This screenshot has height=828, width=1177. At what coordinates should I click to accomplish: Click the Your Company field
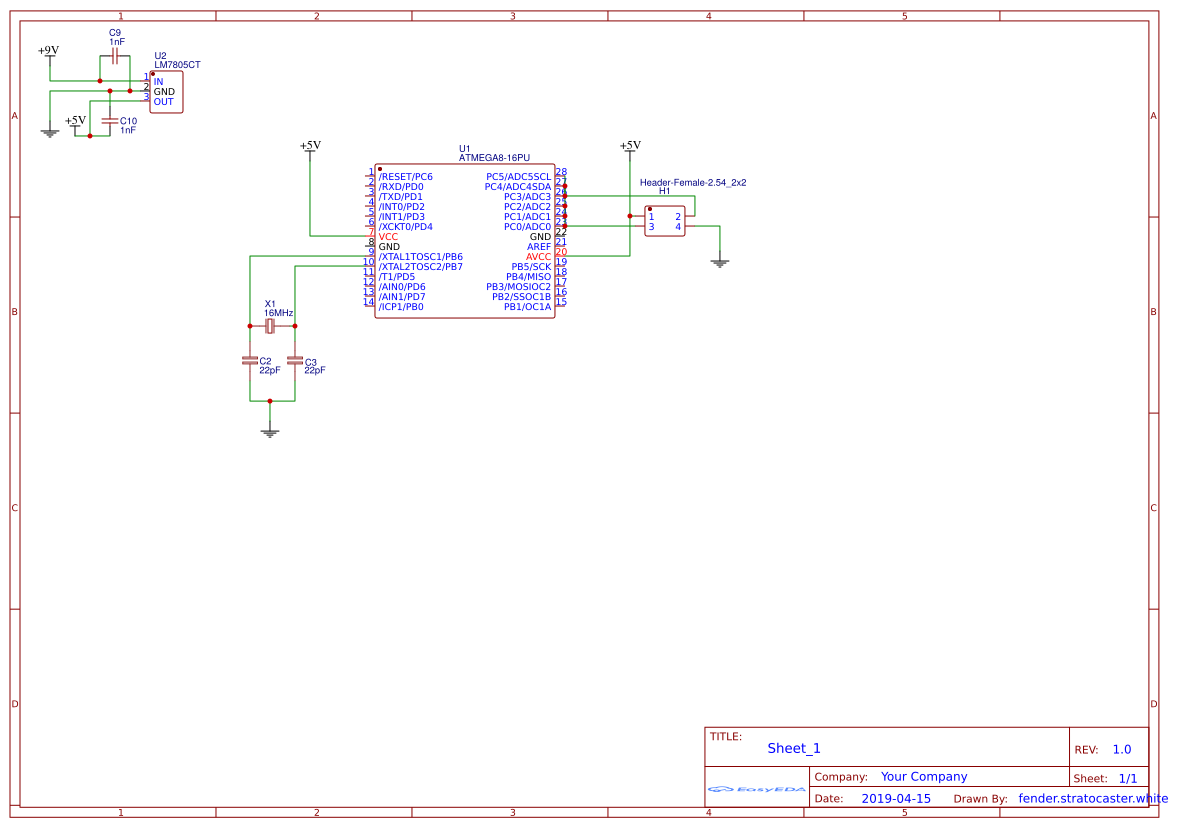tap(923, 777)
